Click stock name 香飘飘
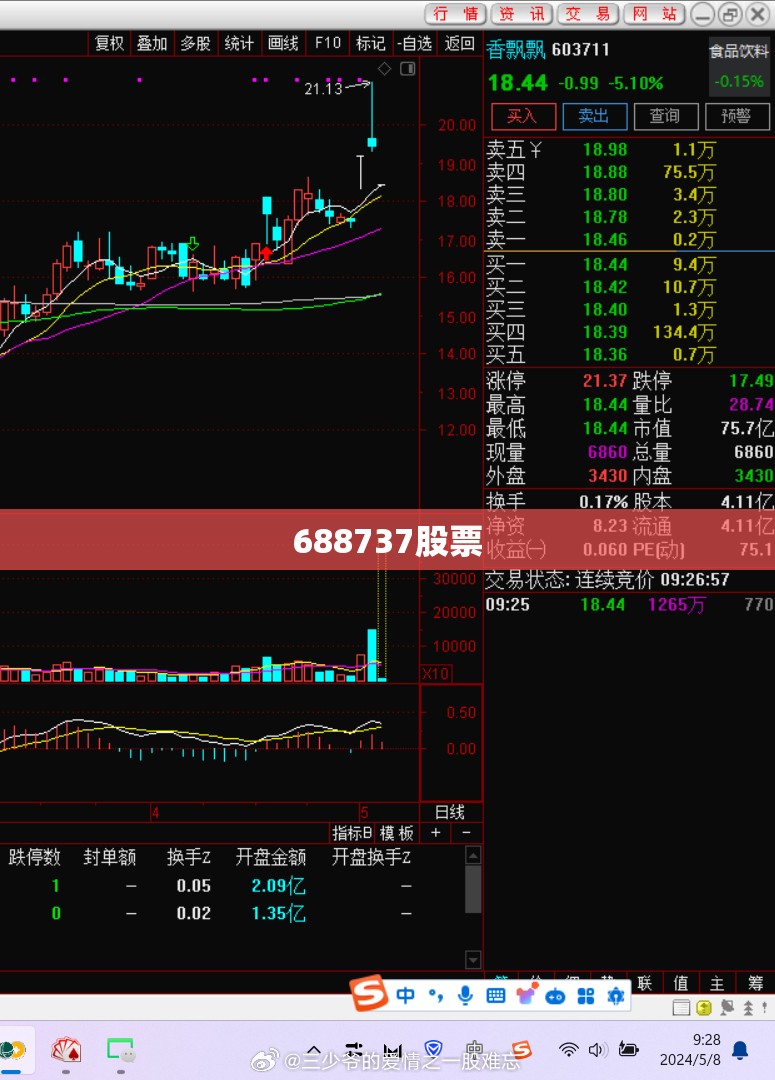The height and width of the screenshot is (1080, 775). coord(516,50)
